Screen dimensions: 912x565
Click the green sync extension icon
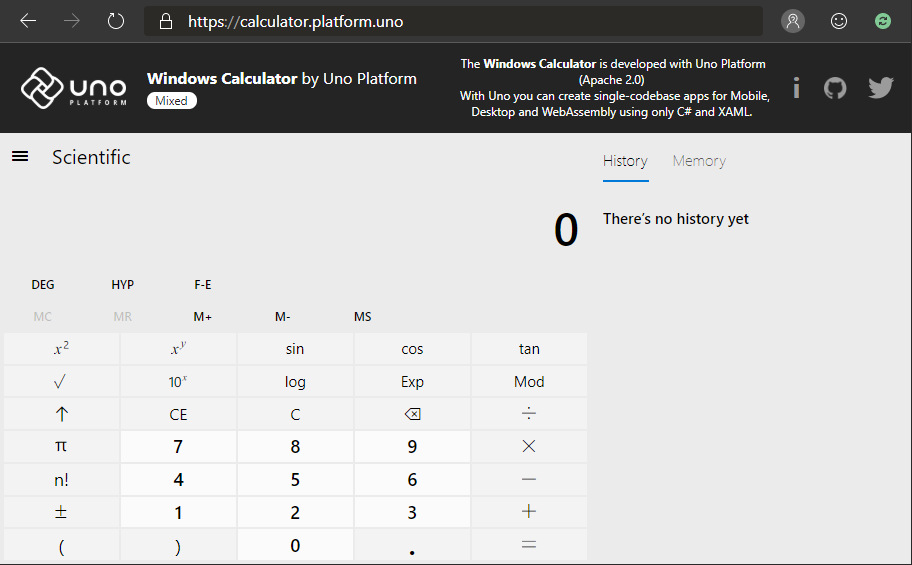click(x=883, y=22)
